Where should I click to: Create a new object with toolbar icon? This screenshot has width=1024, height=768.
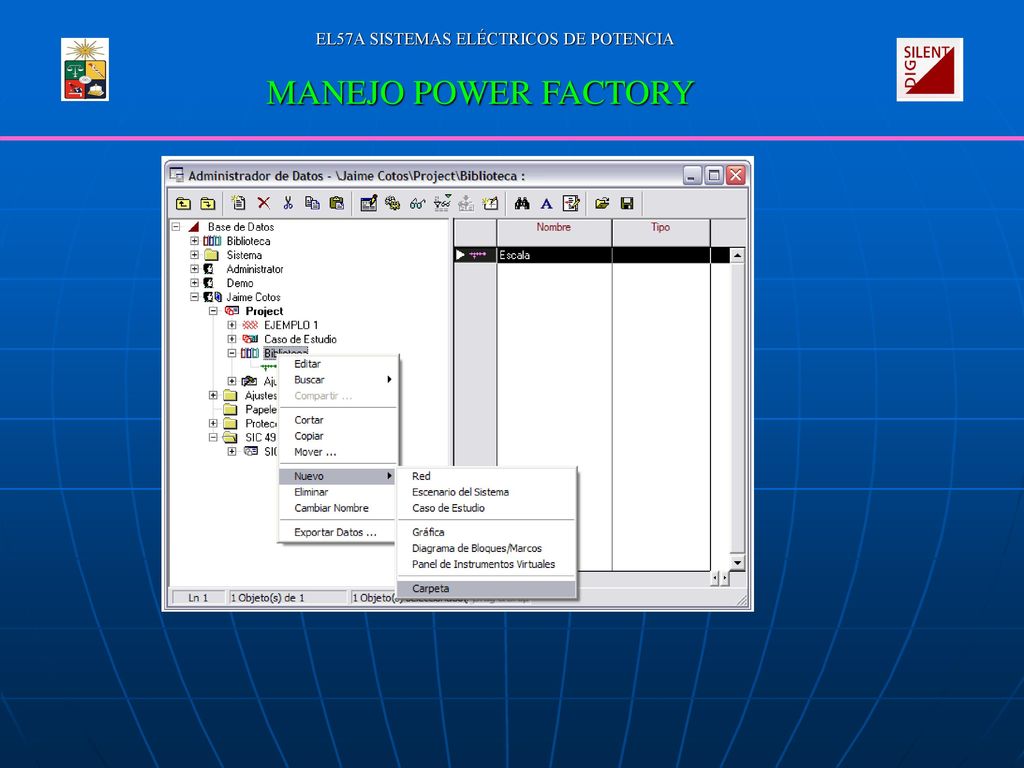coord(238,203)
